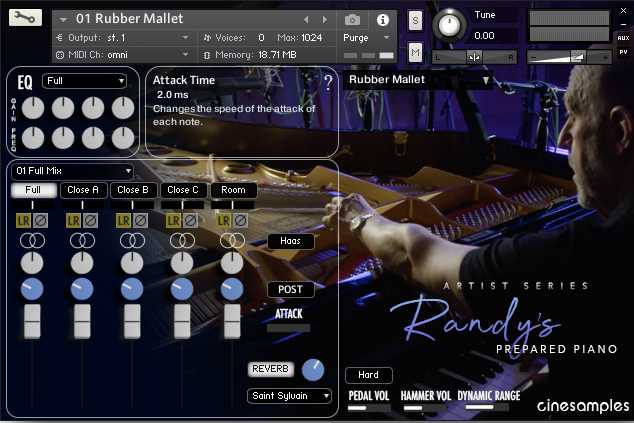
Task: Invert phase on the Close A channel
Action: [90, 221]
